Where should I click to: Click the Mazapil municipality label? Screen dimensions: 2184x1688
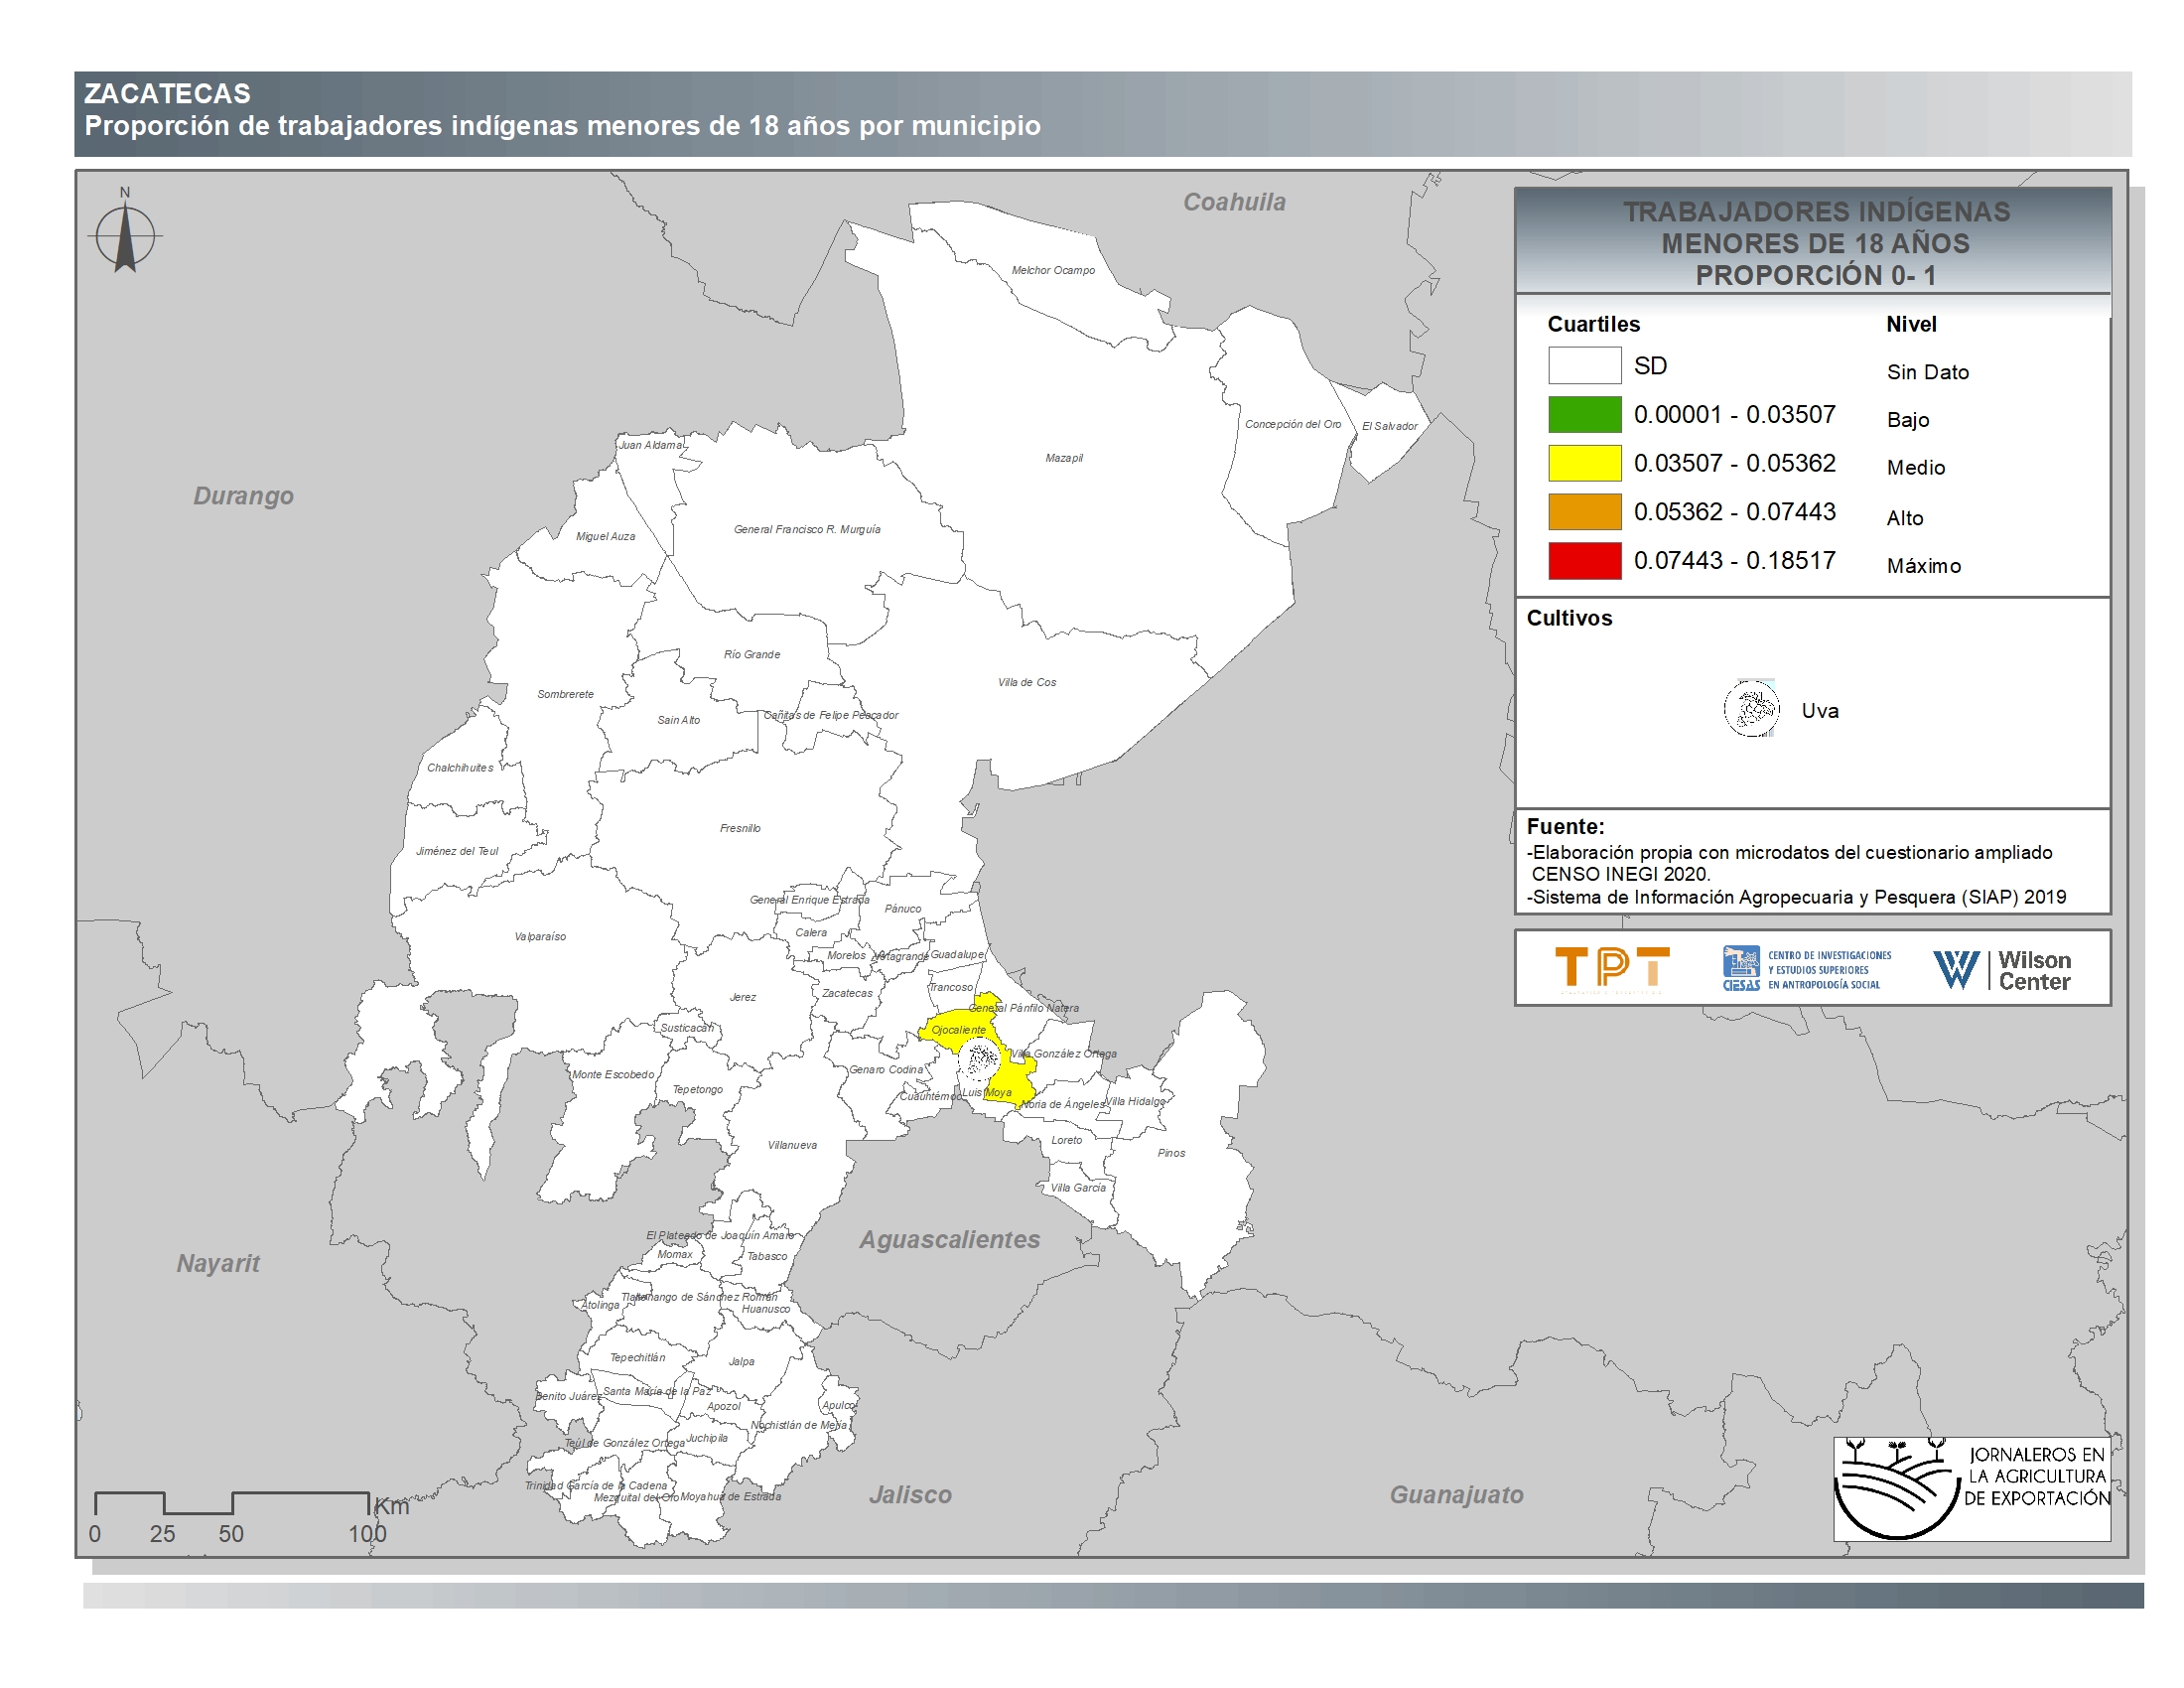coord(1063,458)
